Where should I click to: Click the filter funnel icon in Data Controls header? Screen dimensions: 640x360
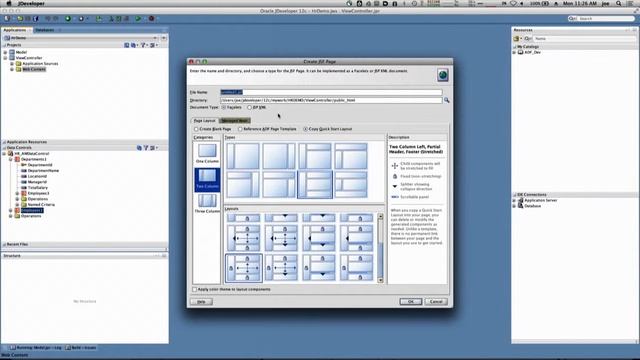(x=146, y=148)
